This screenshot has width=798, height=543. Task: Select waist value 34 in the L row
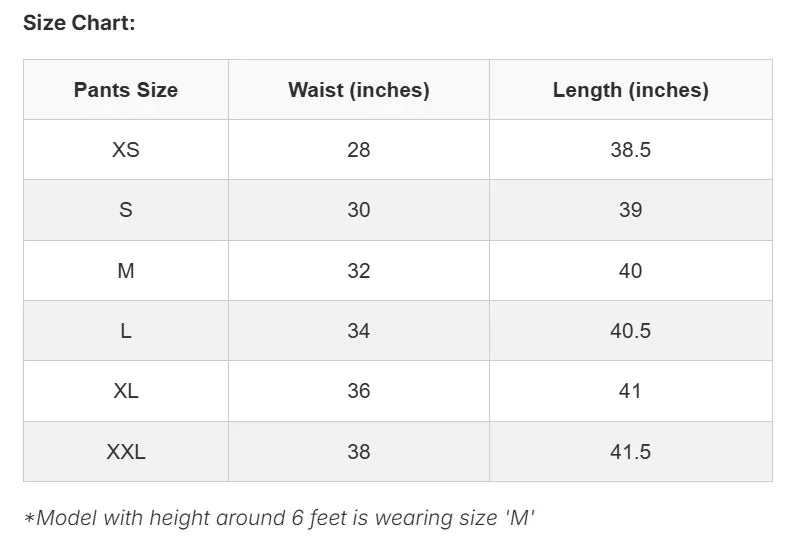[x=359, y=331]
